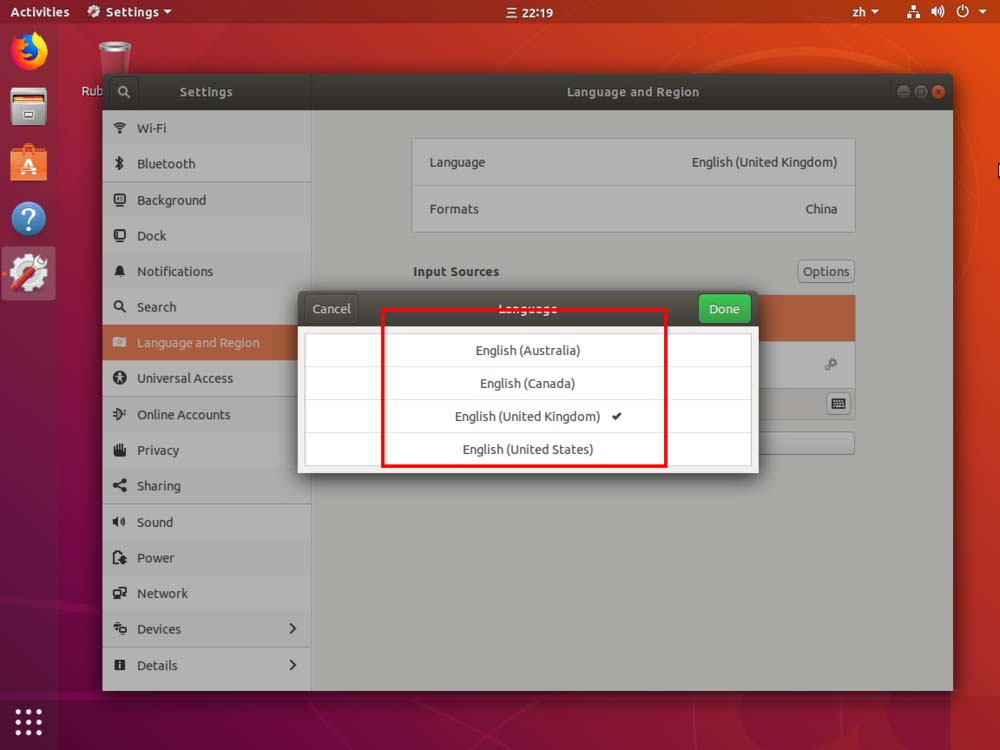Open the Show Applications grid

coord(27,722)
